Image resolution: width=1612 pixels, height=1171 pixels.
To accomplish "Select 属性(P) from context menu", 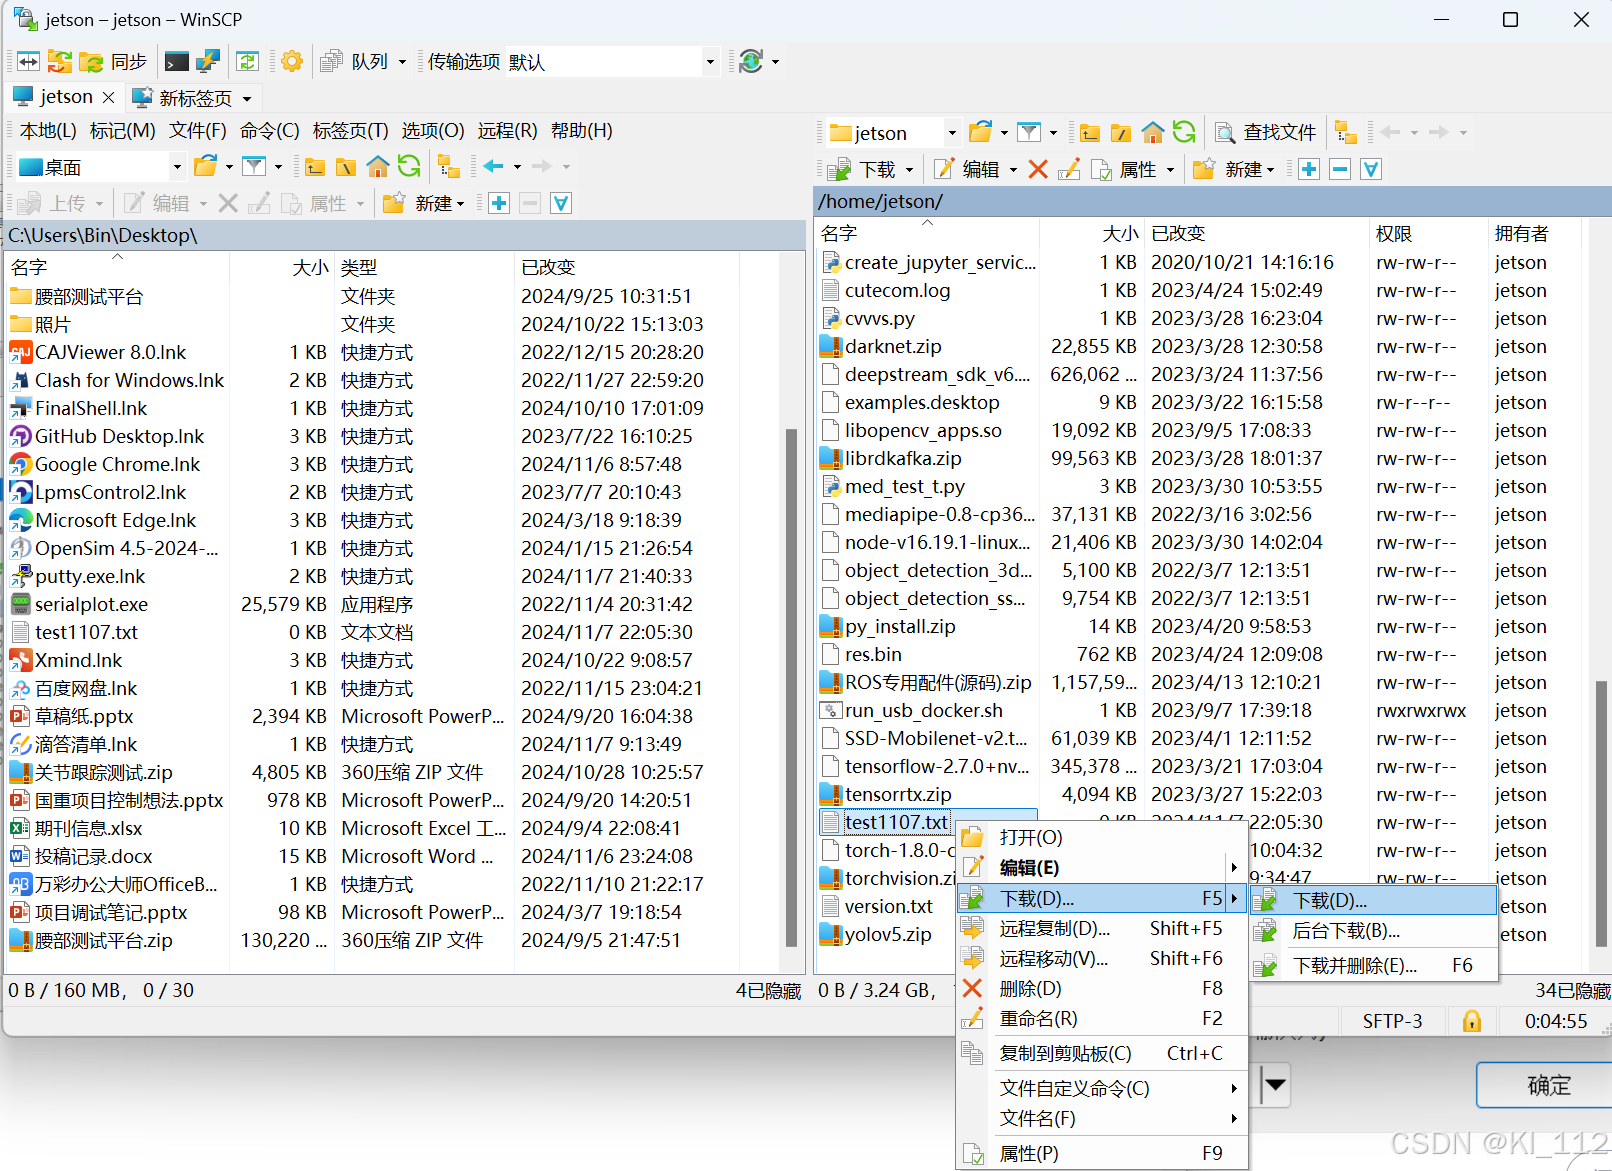I will [x=1102, y=1154].
